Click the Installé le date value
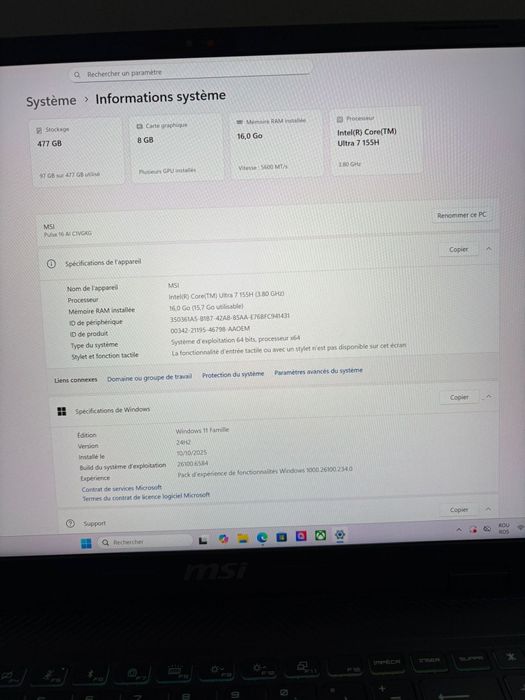 192,453
